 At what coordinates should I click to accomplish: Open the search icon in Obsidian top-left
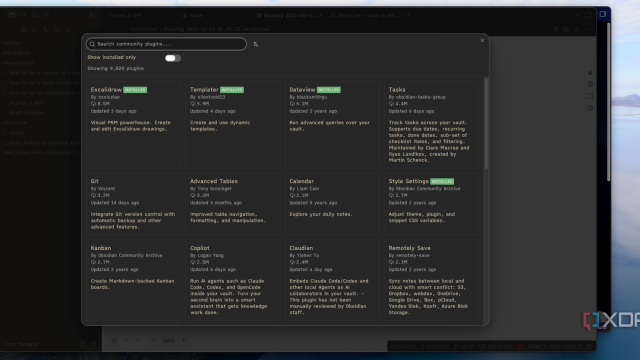point(23,15)
